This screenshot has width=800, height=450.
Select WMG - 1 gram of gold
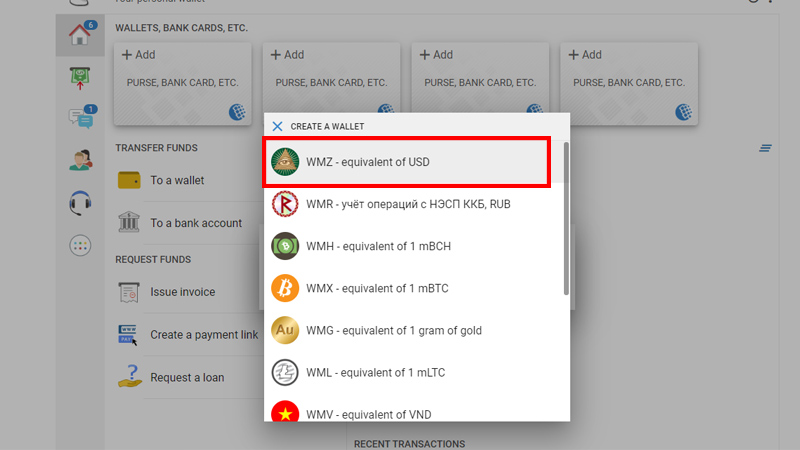point(413,330)
